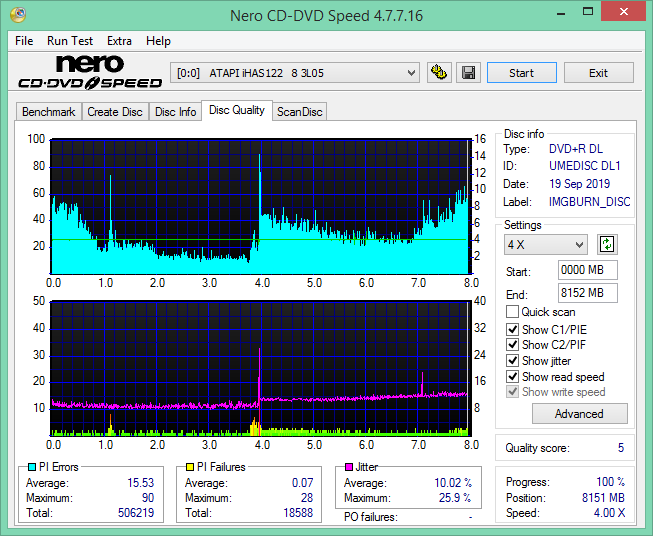The height and width of the screenshot is (536, 653).
Task: Open the Extra menu
Action: 119,41
